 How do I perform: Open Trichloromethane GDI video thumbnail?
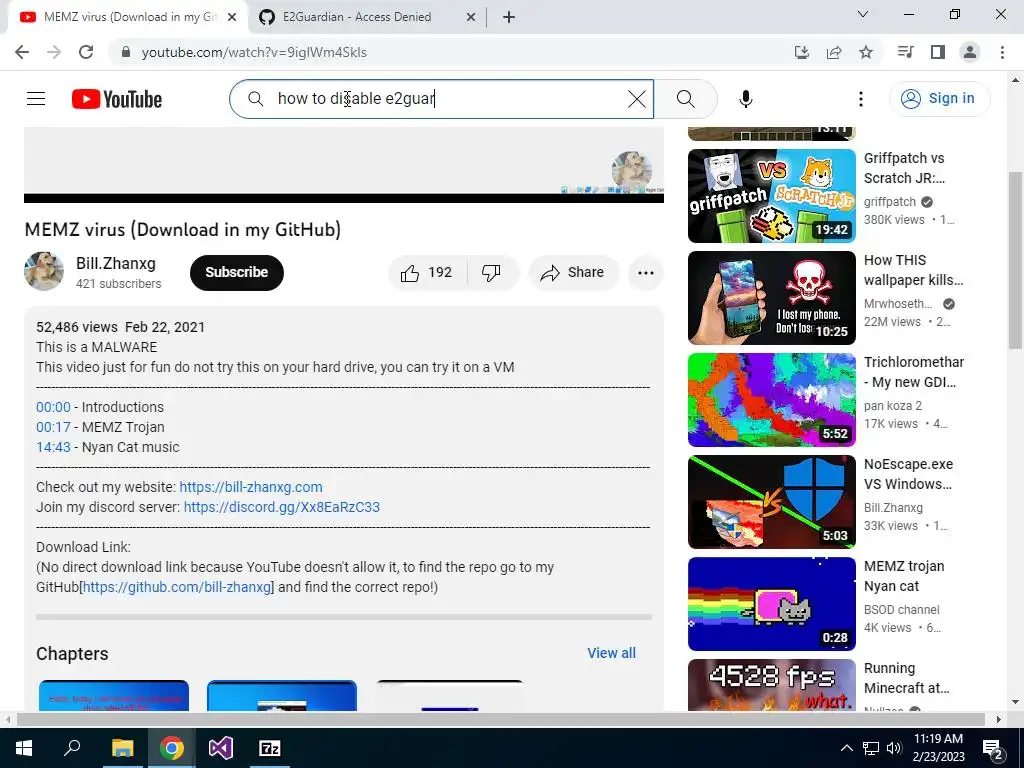[771, 400]
